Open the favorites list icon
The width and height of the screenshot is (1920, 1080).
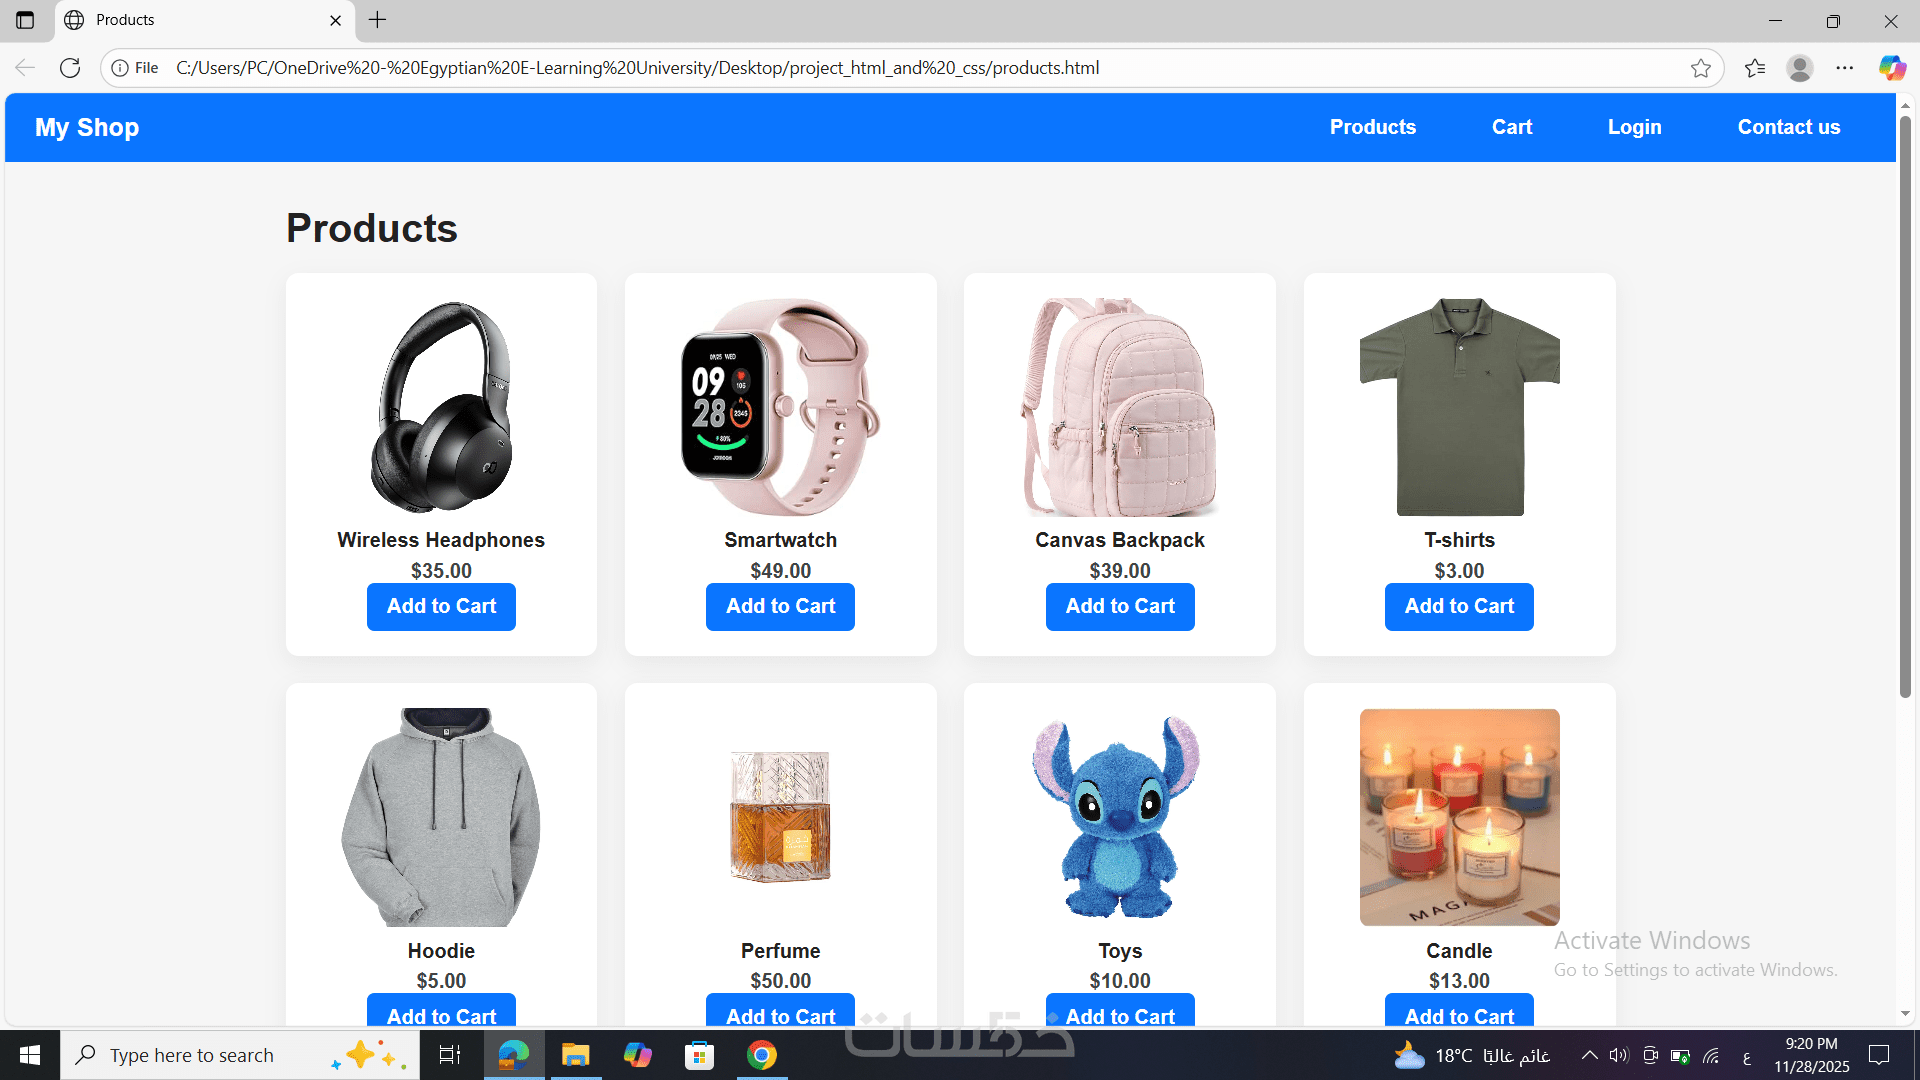point(1755,68)
